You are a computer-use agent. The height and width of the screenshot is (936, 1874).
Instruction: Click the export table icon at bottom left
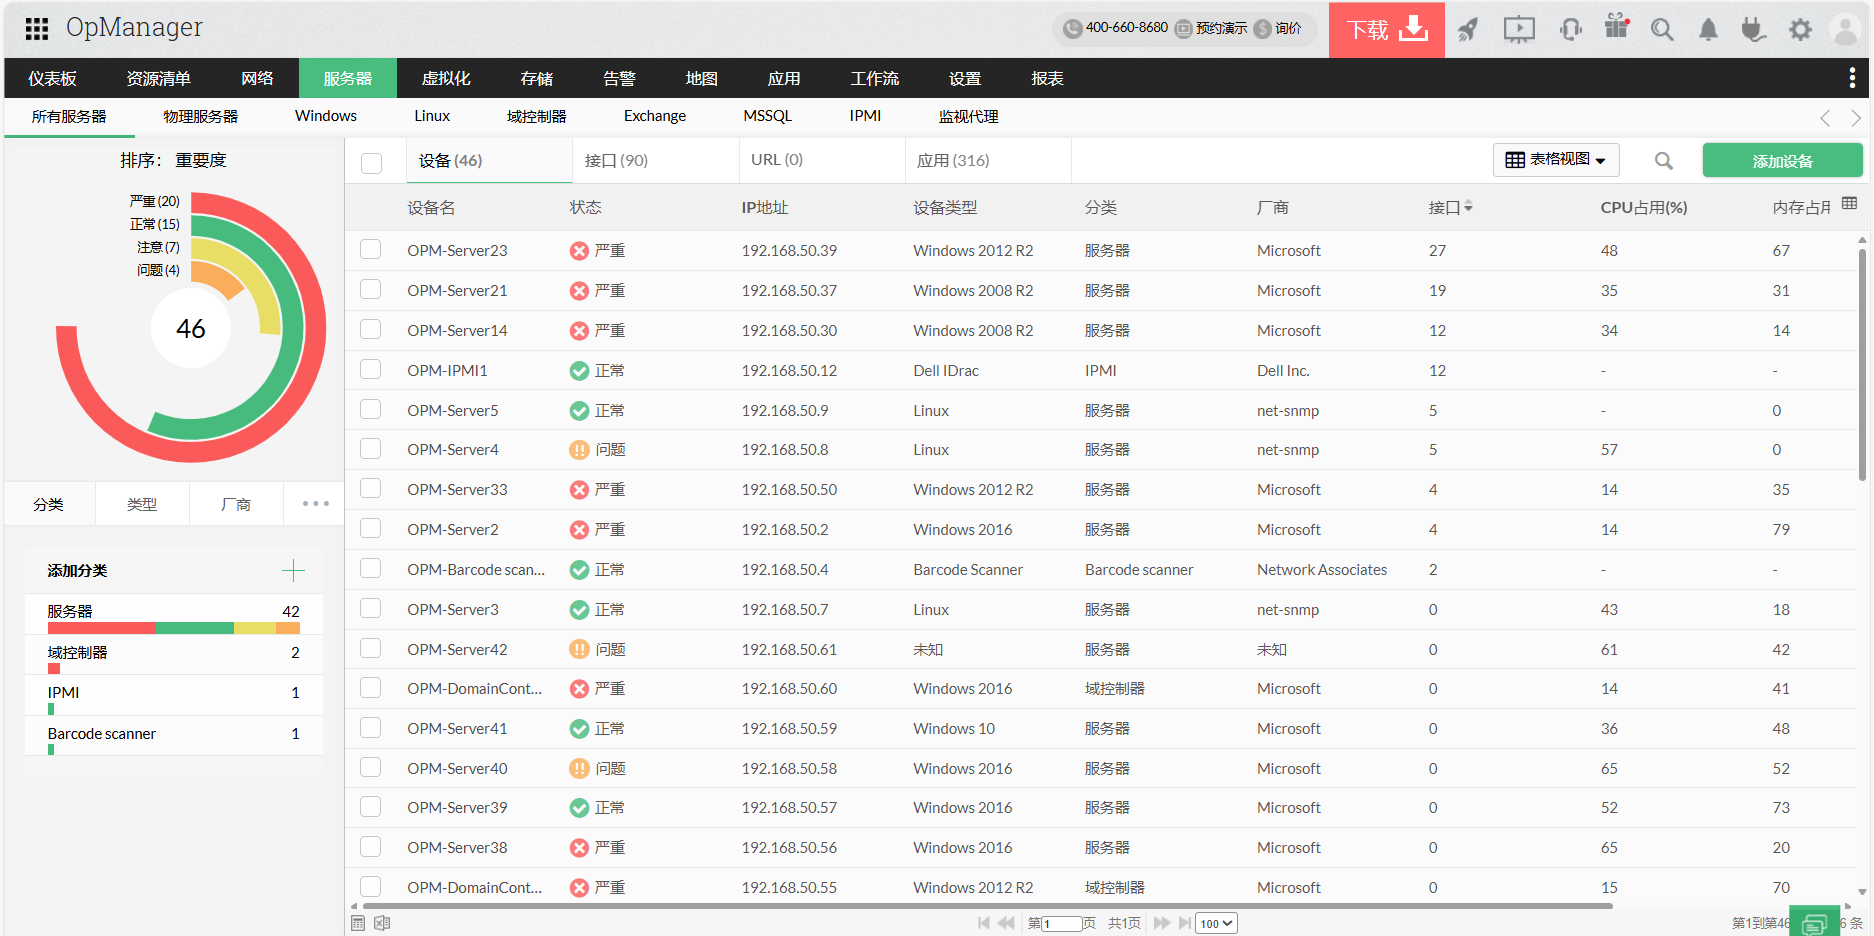358,923
